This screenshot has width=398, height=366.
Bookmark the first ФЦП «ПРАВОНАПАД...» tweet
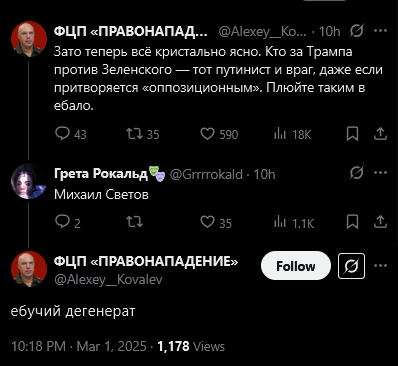(352, 134)
